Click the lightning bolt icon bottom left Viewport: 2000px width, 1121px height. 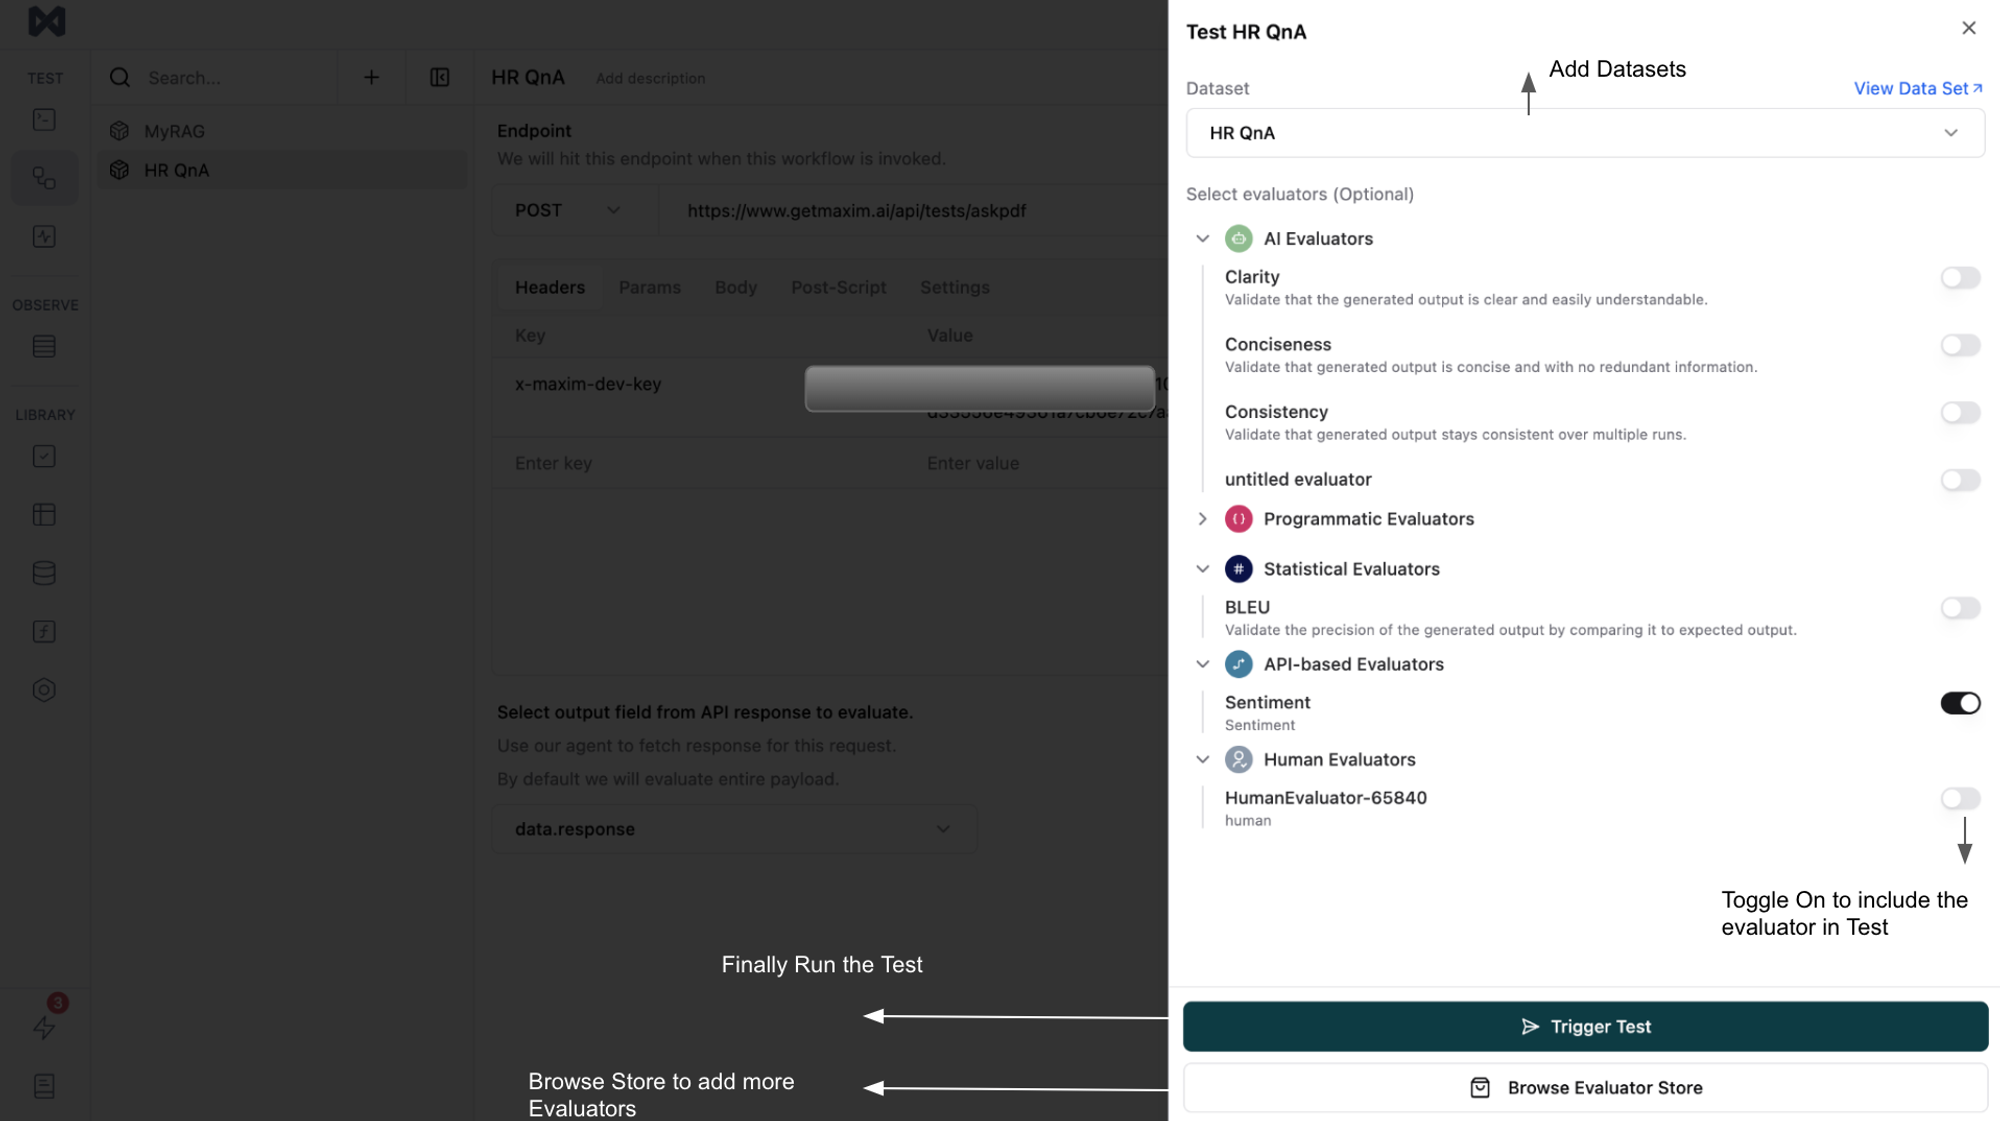pyautogui.click(x=44, y=1028)
